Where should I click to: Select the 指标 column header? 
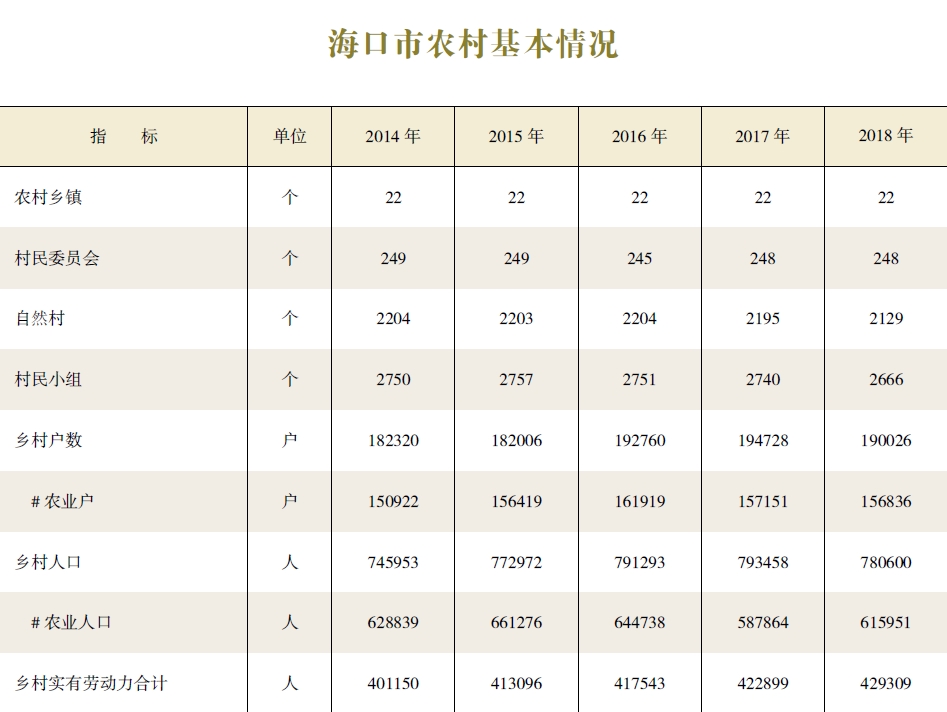click(124, 136)
